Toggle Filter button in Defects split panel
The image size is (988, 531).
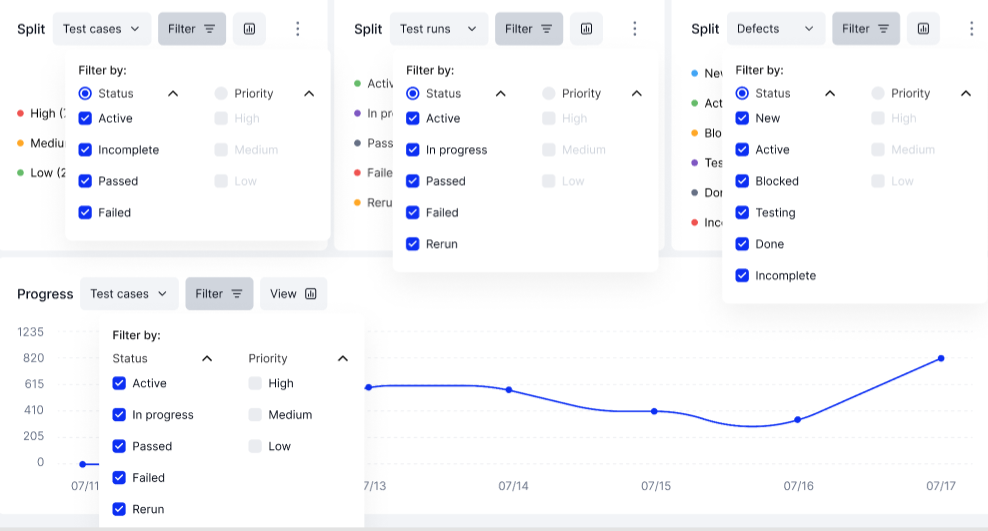pyautogui.click(x=866, y=29)
